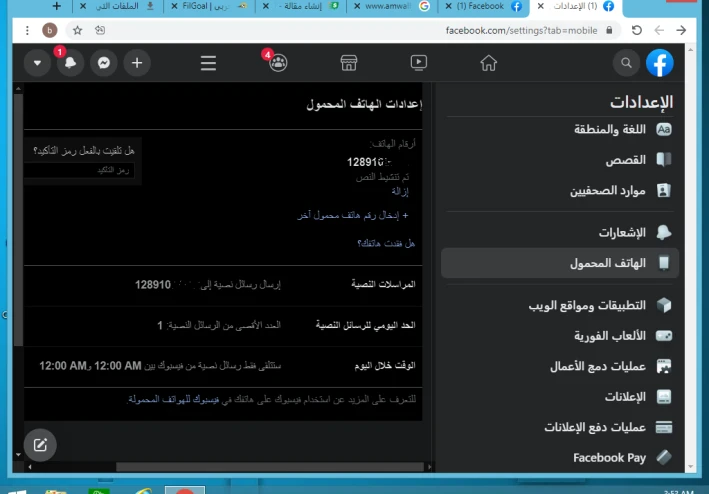The height and width of the screenshot is (494, 709).
Task: Select عمليات دمج الأعمال settings item
Action: click(x=560, y=366)
